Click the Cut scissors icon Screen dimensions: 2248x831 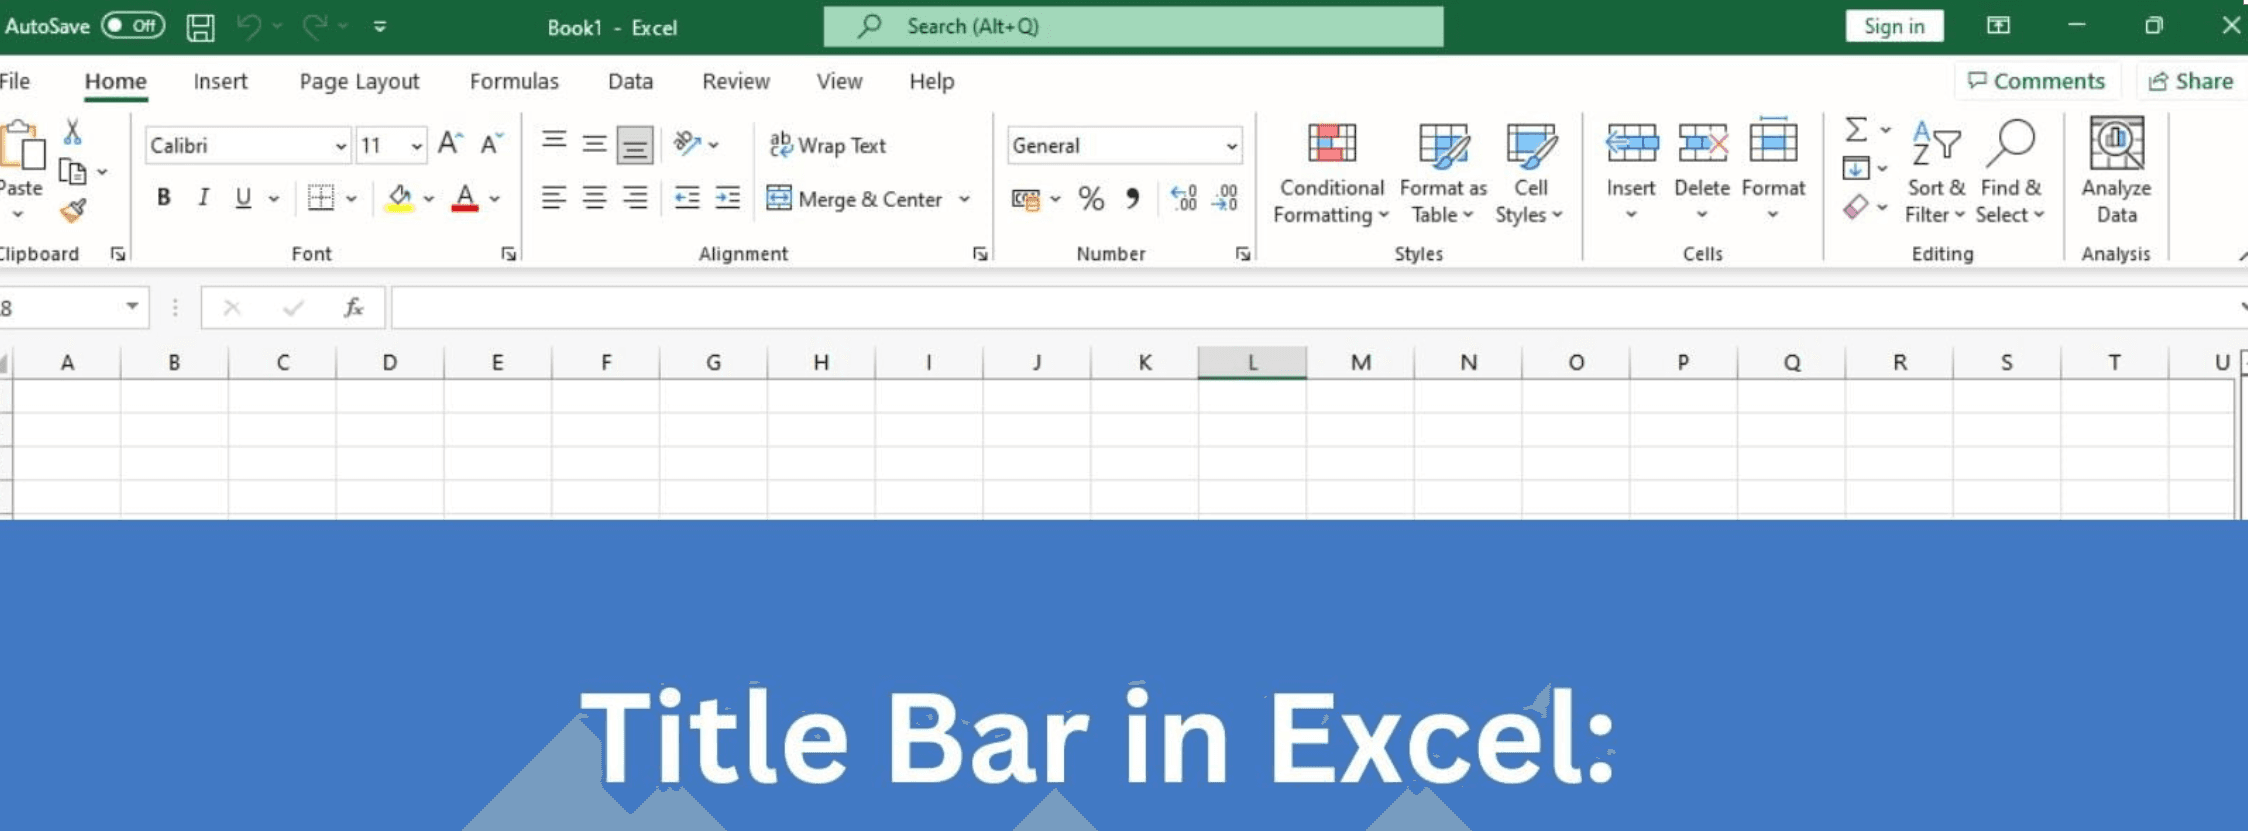pos(73,132)
